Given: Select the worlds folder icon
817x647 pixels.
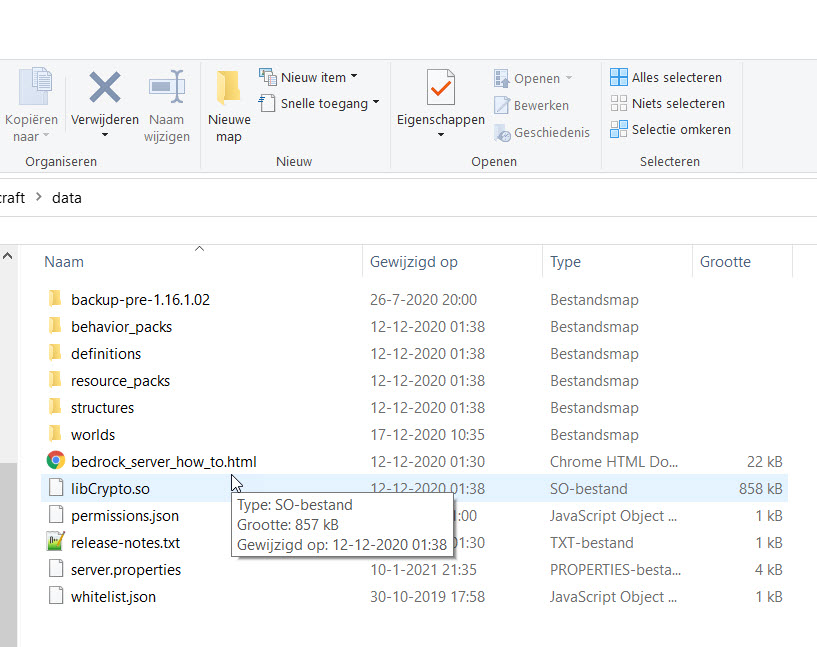Looking at the screenshot, I should (x=55, y=434).
